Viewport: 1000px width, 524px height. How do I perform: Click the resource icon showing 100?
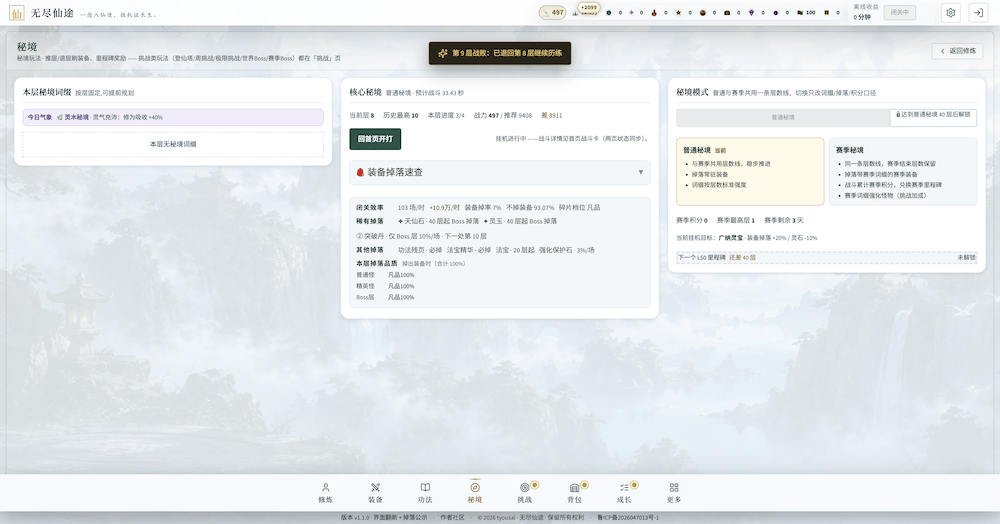pos(800,13)
